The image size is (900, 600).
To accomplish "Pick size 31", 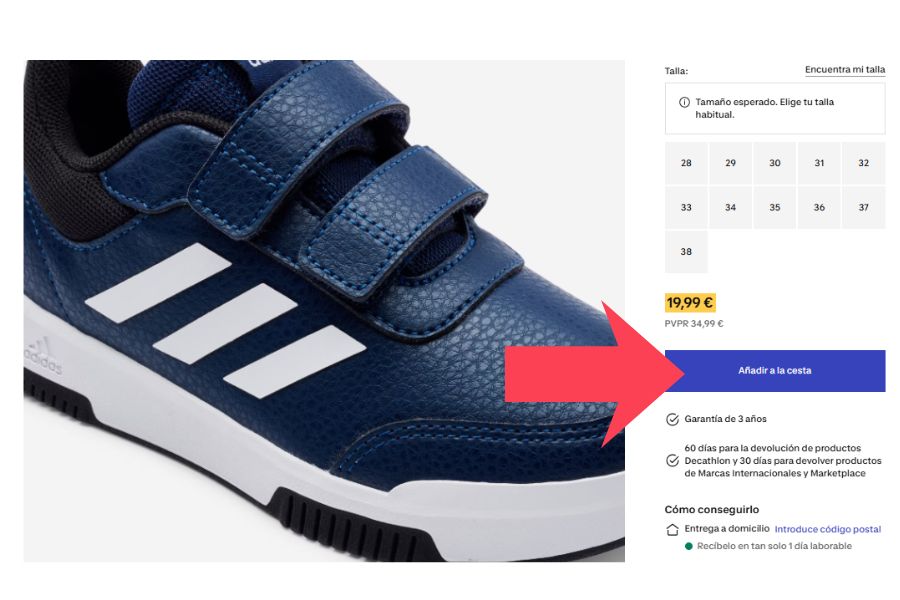I will click(x=819, y=163).
